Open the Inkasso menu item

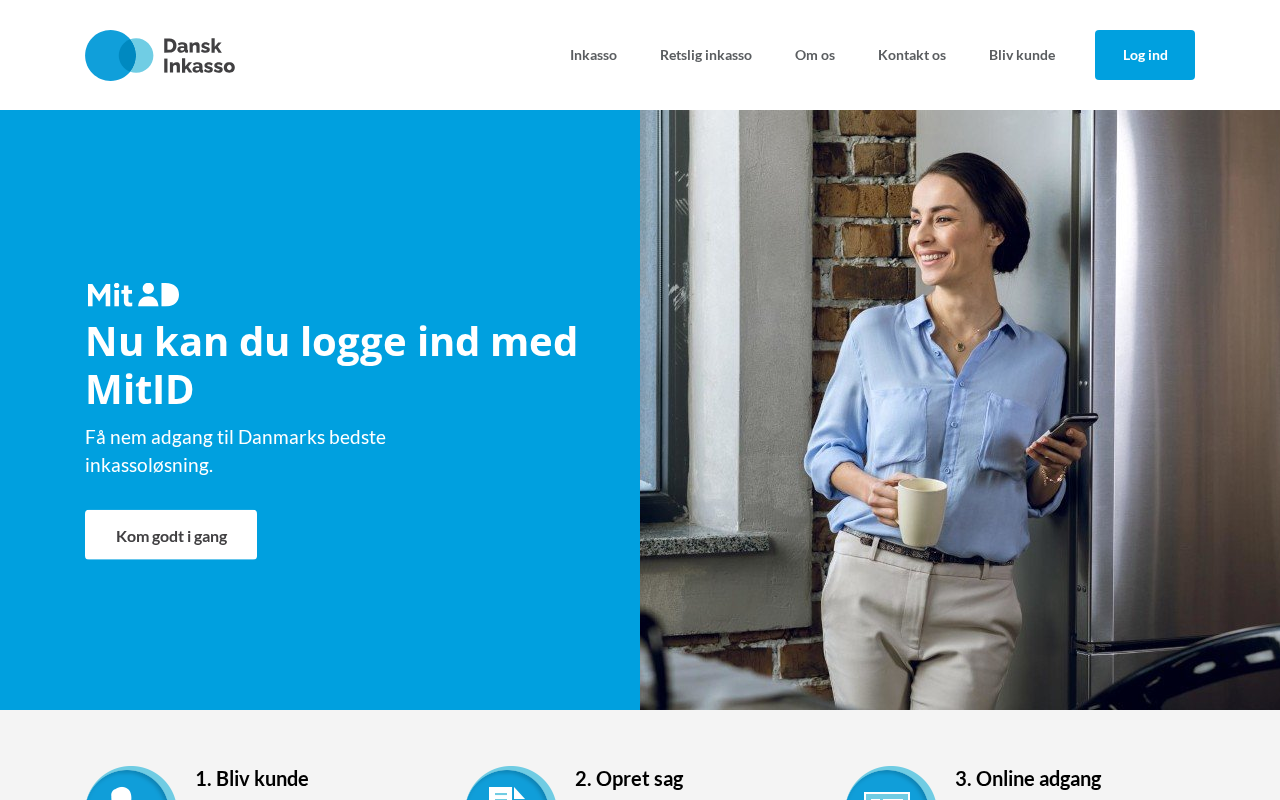pos(593,55)
